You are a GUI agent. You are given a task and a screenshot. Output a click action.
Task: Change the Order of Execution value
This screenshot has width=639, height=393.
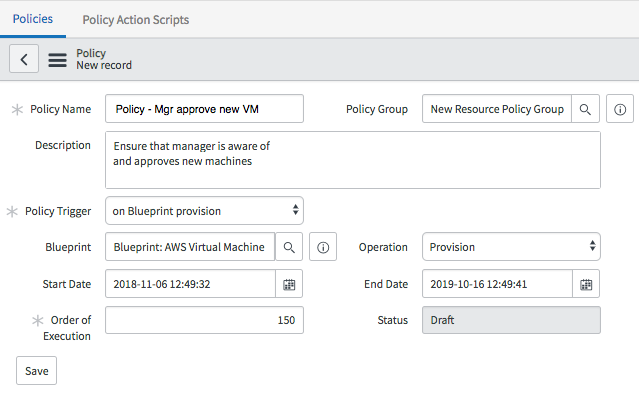[204, 320]
